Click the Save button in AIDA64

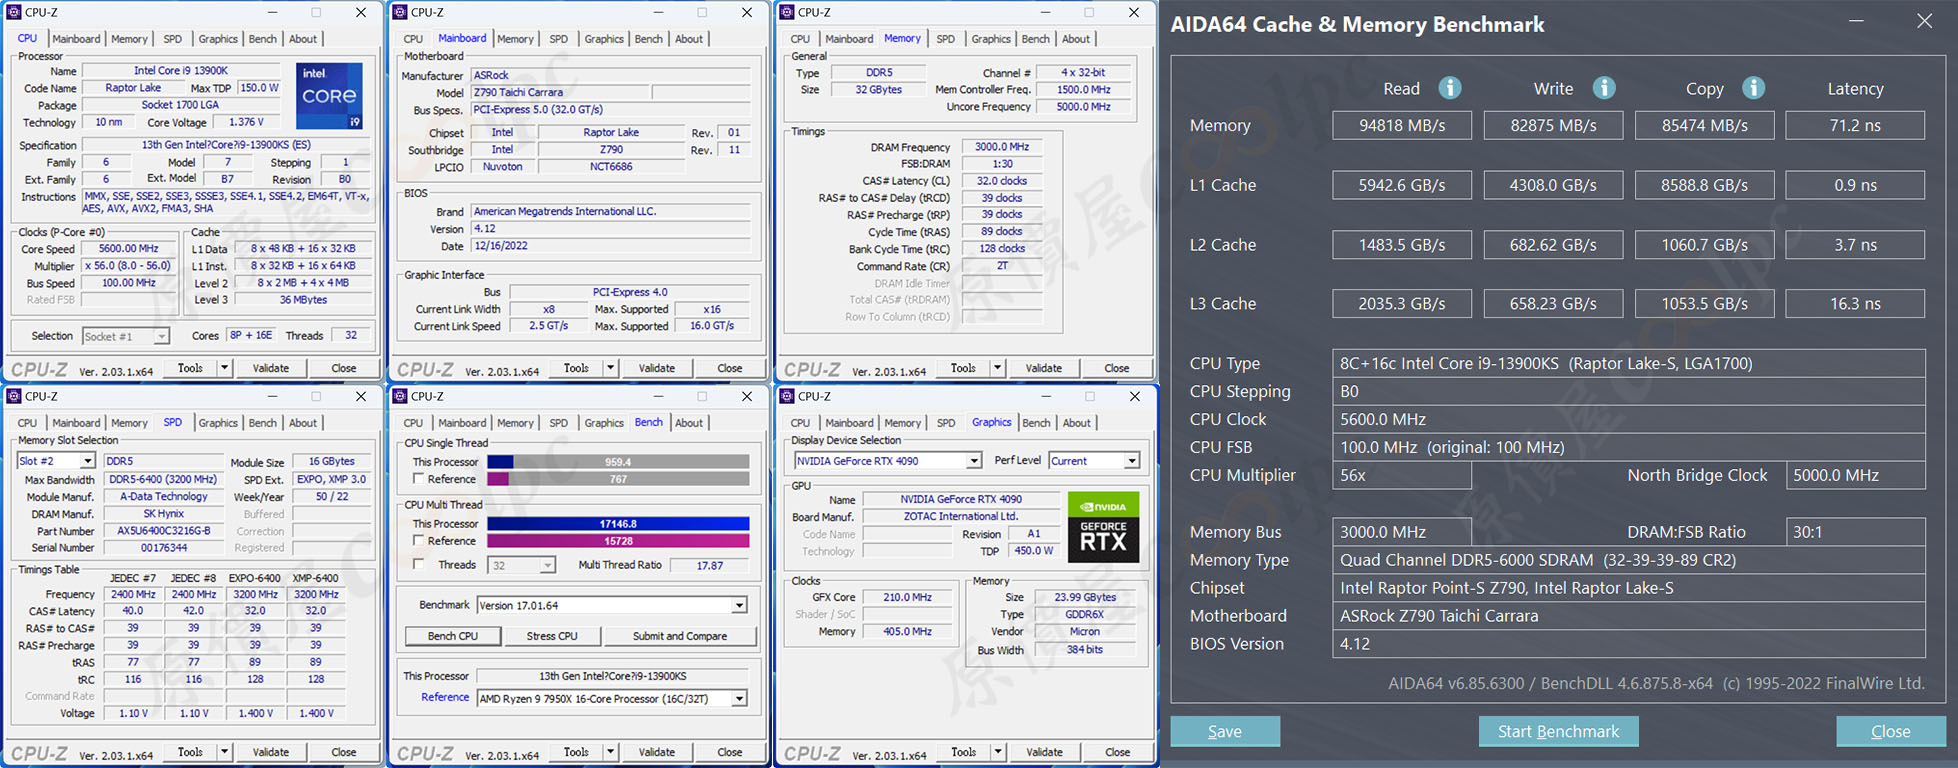pos(1225,731)
